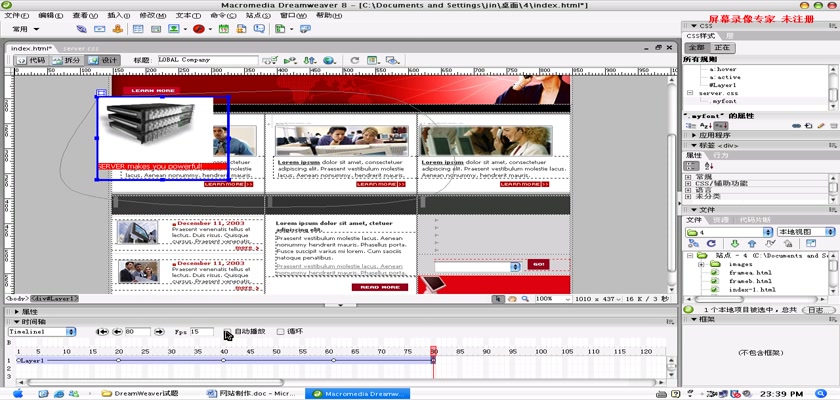Viewport: 840px width, 400px height.
Task: Open the Visual Aids eye icon
Action: [x=393, y=61]
